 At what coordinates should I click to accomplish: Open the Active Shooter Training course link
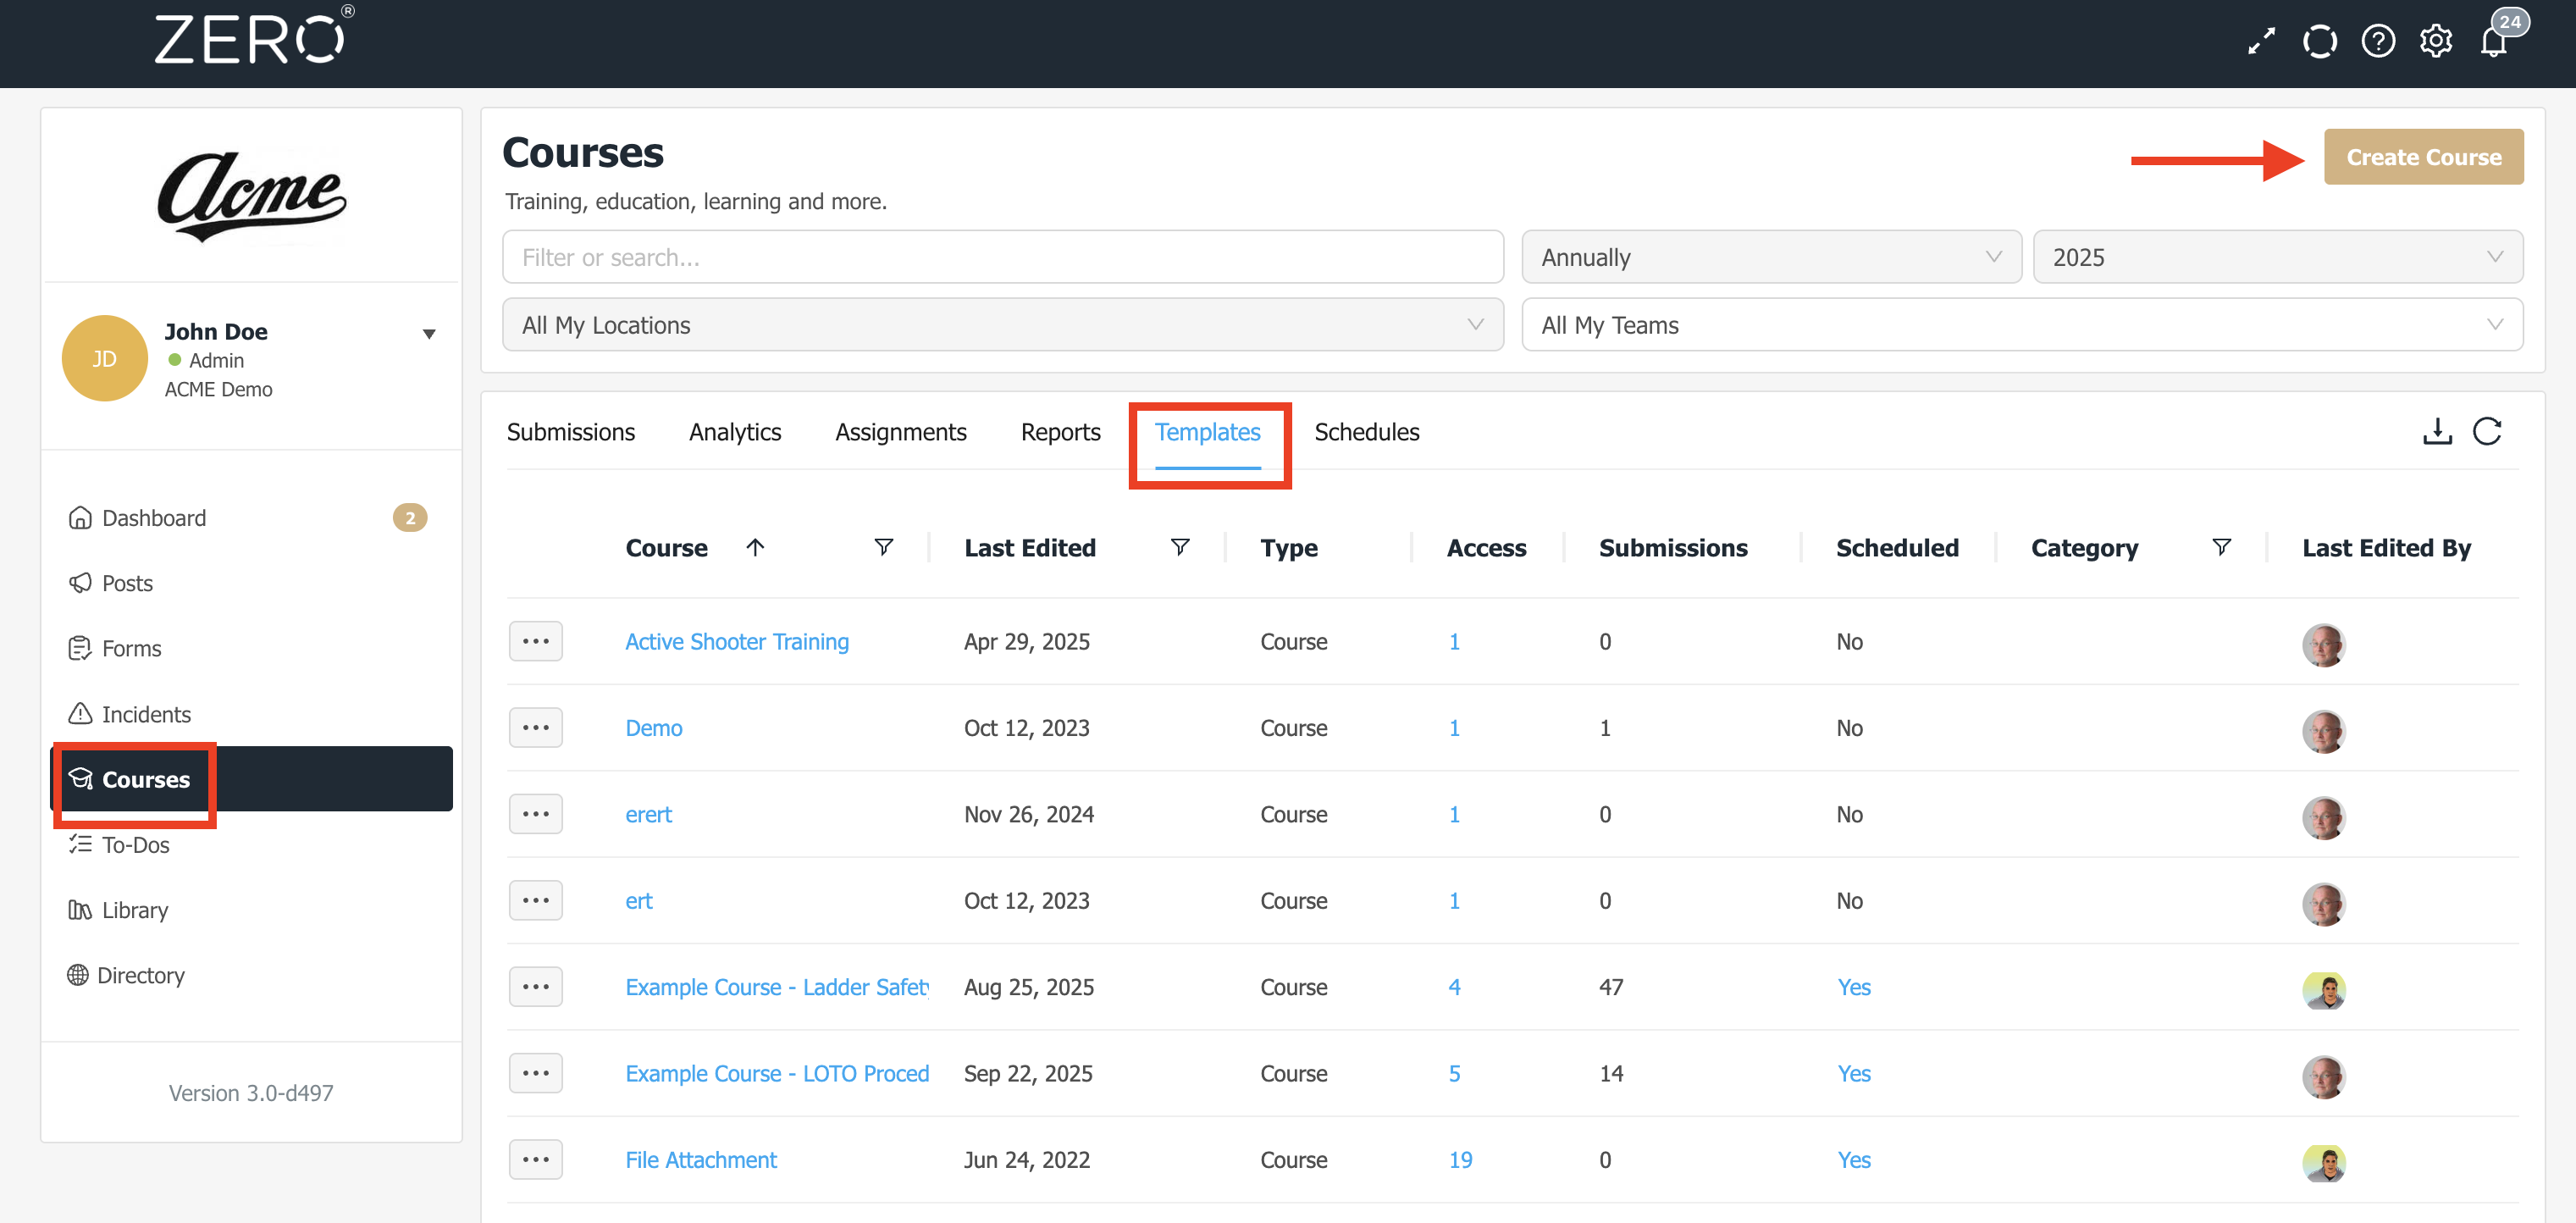(736, 642)
